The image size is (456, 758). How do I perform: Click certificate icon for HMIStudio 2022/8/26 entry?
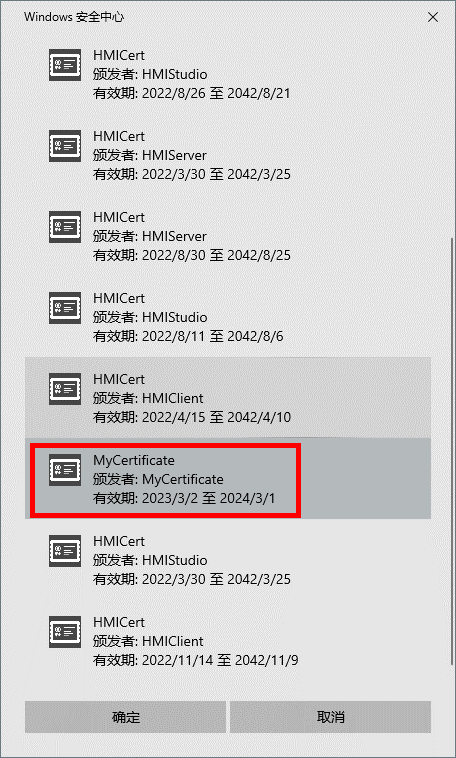65,65
